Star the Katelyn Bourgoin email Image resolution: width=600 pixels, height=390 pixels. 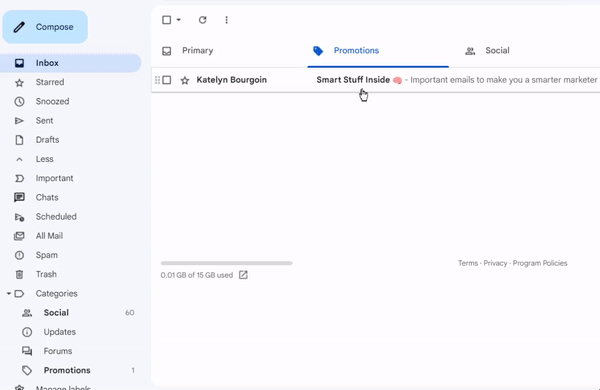(185, 80)
